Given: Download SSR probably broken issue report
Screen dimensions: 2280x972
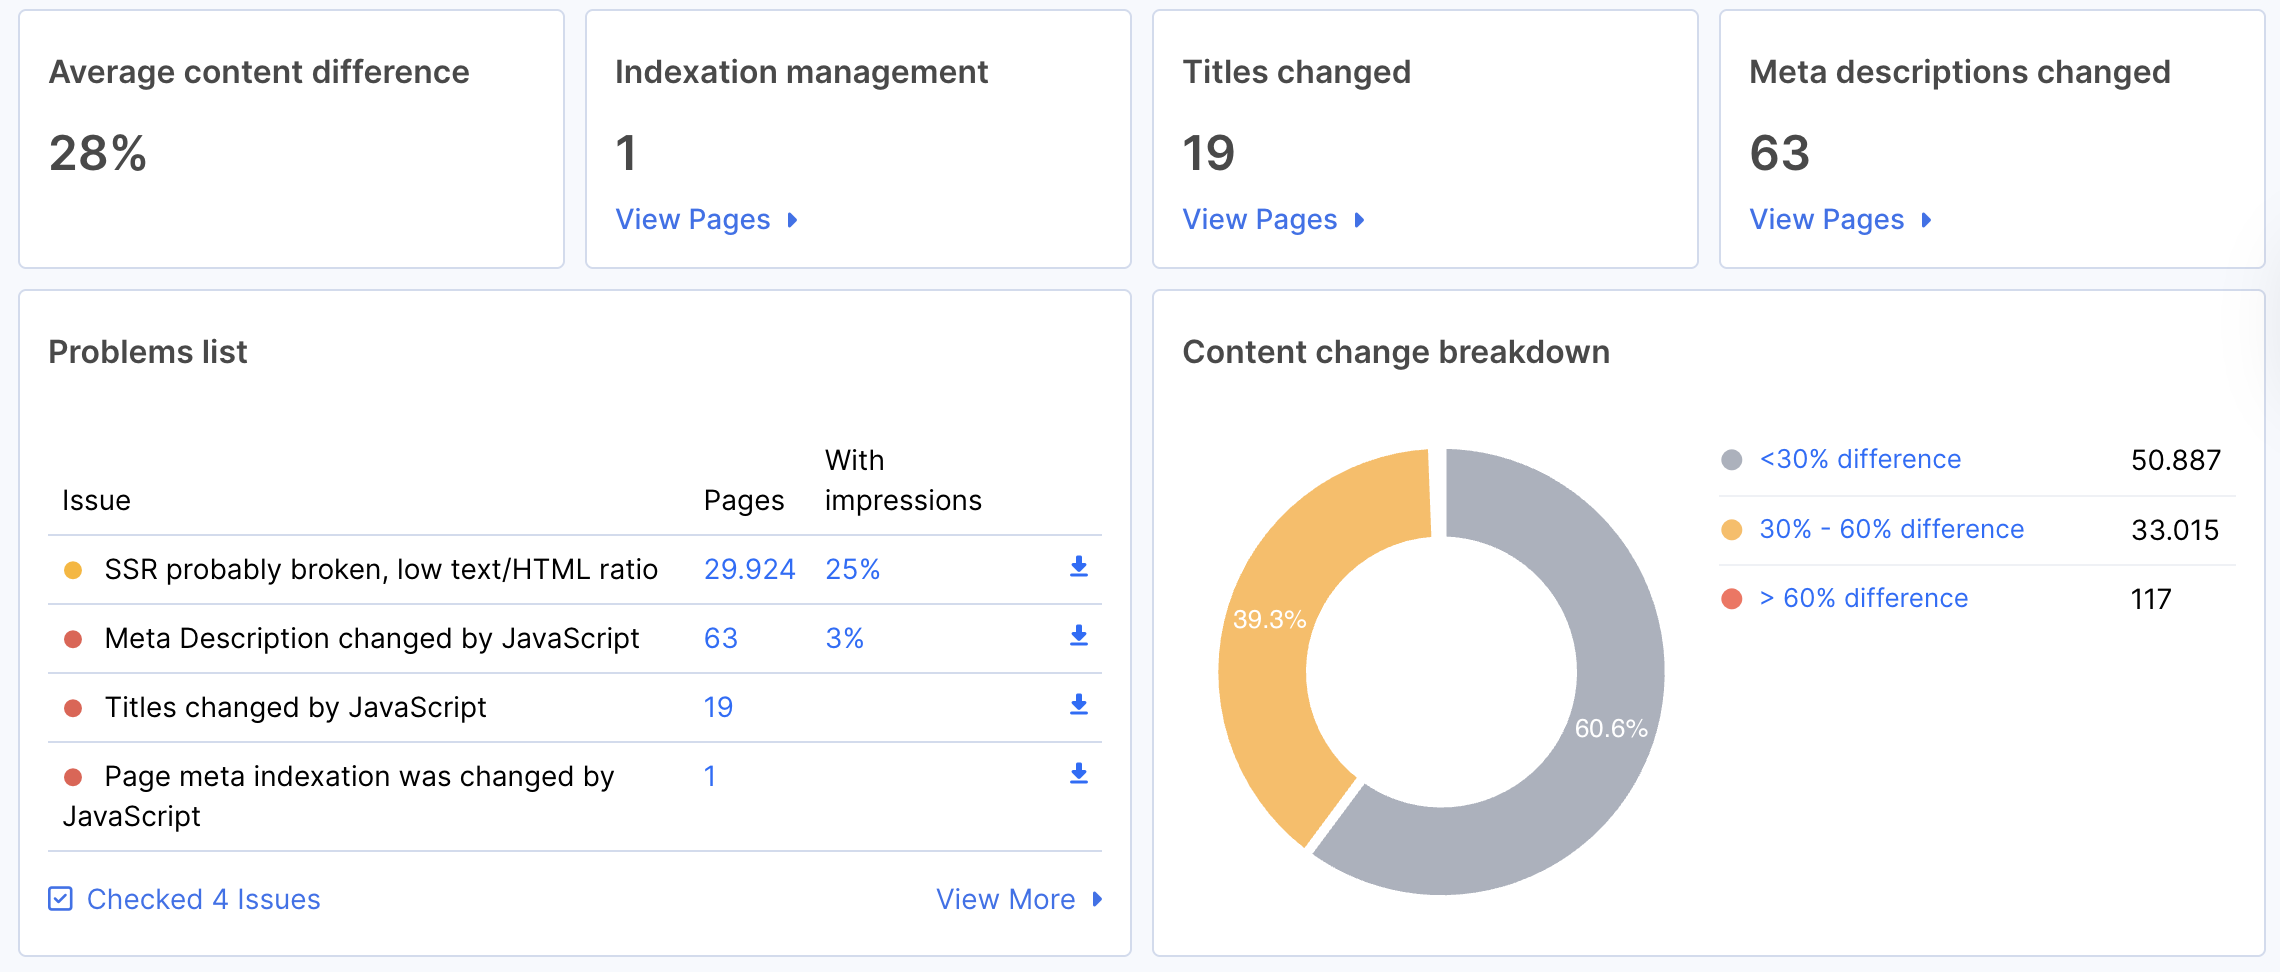Looking at the screenshot, I should tap(1078, 567).
